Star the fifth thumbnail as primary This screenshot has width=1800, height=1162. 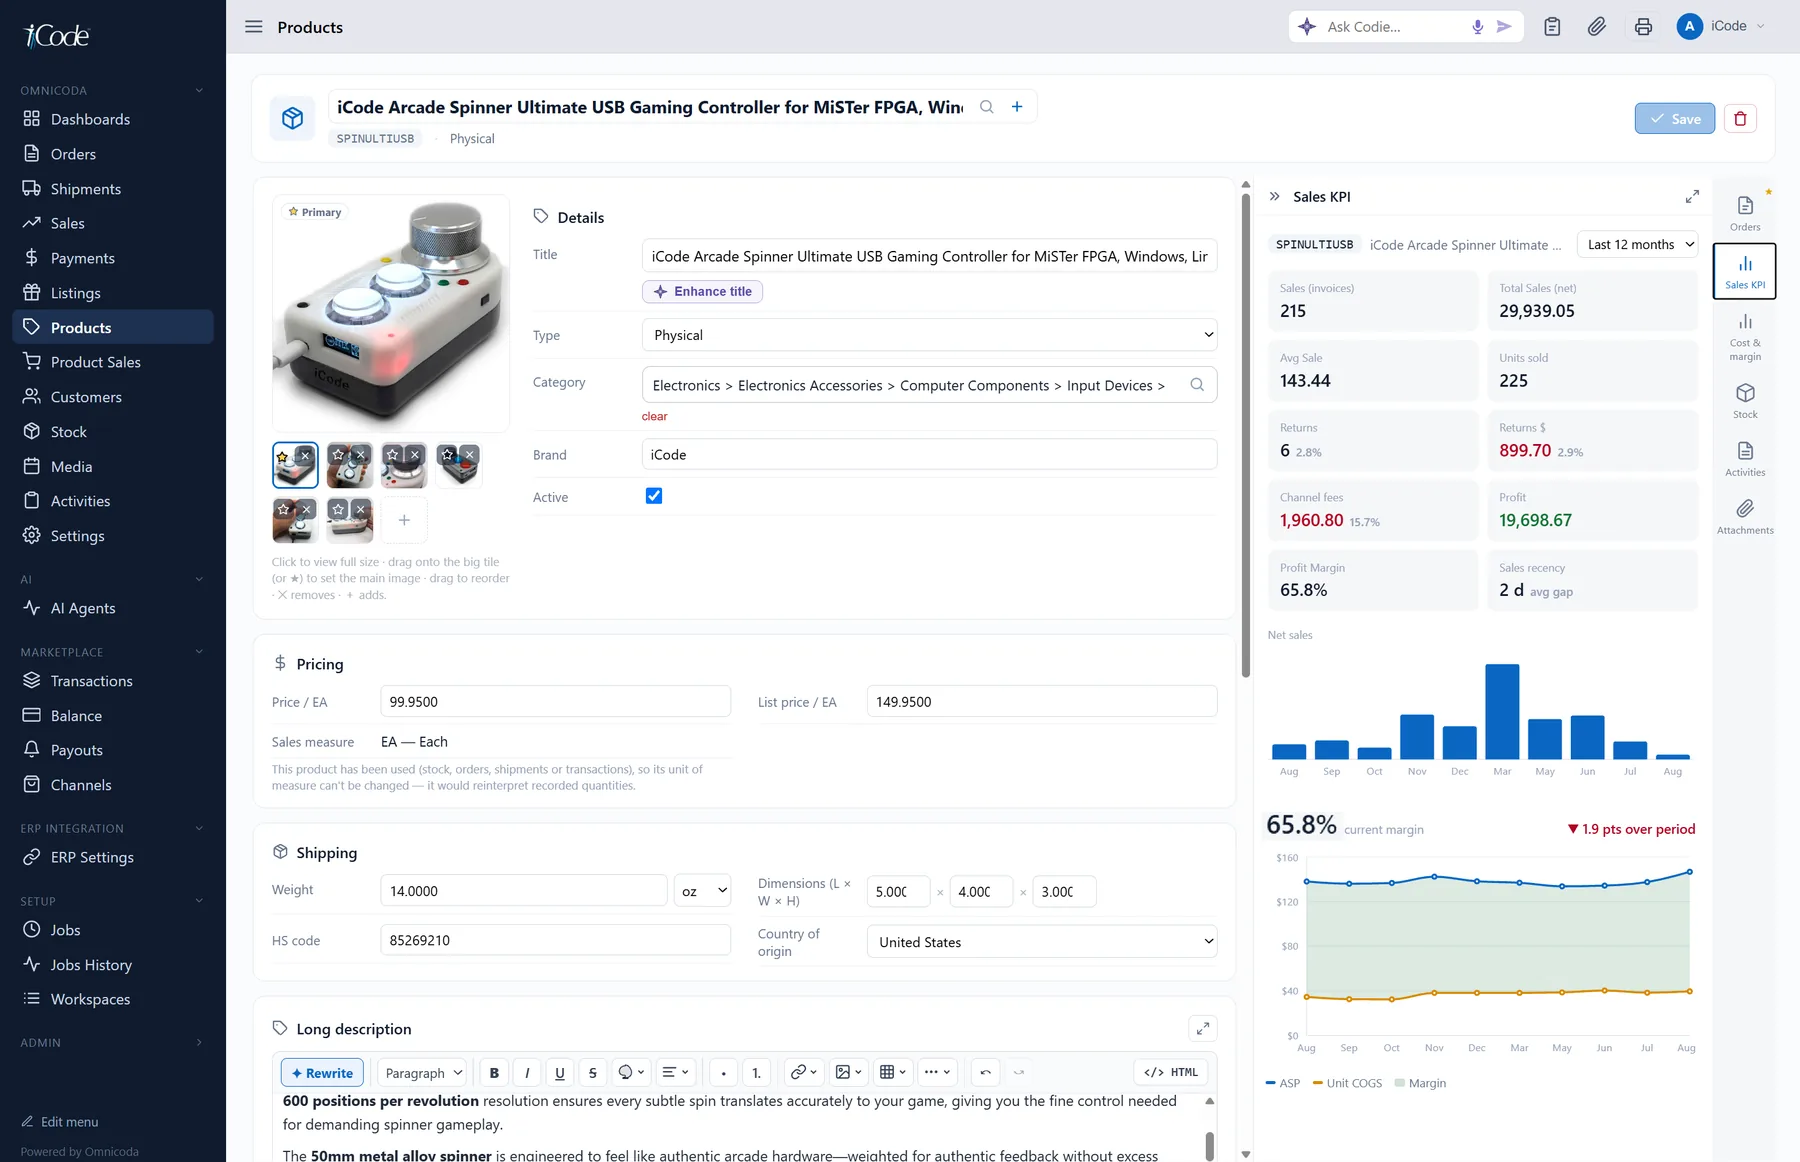click(x=284, y=510)
